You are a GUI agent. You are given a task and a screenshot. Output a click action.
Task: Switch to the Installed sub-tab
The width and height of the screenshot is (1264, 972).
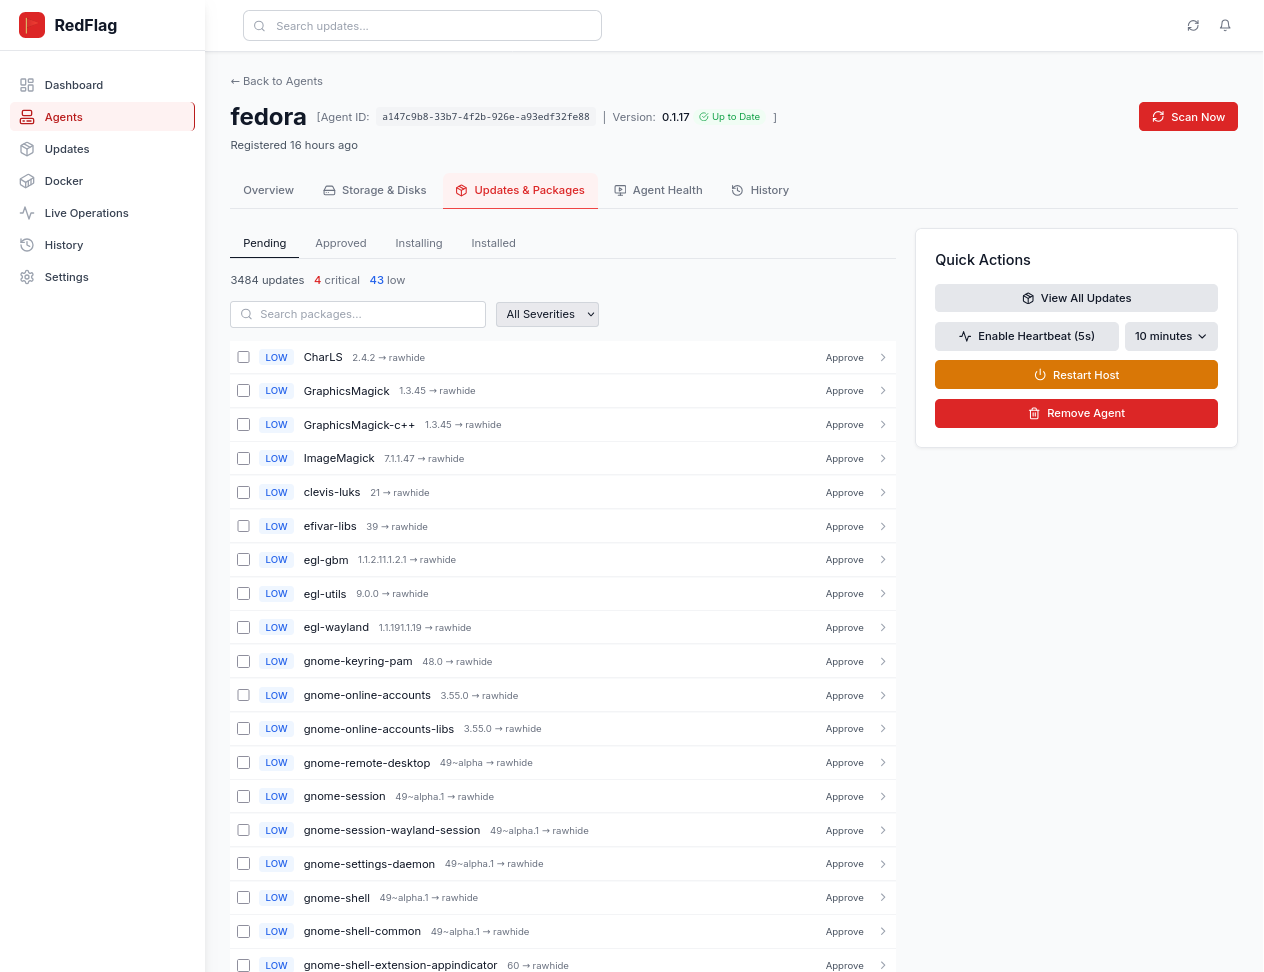[493, 243]
